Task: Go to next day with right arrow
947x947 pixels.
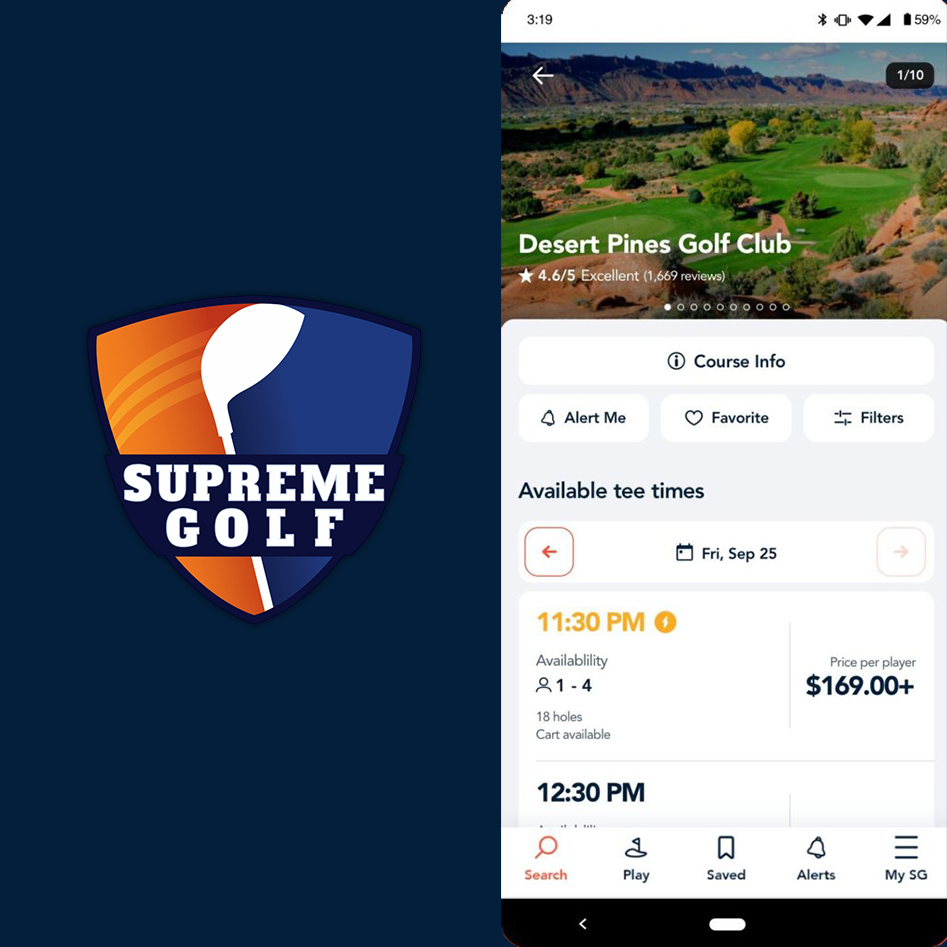Action: (x=900, y=552)
